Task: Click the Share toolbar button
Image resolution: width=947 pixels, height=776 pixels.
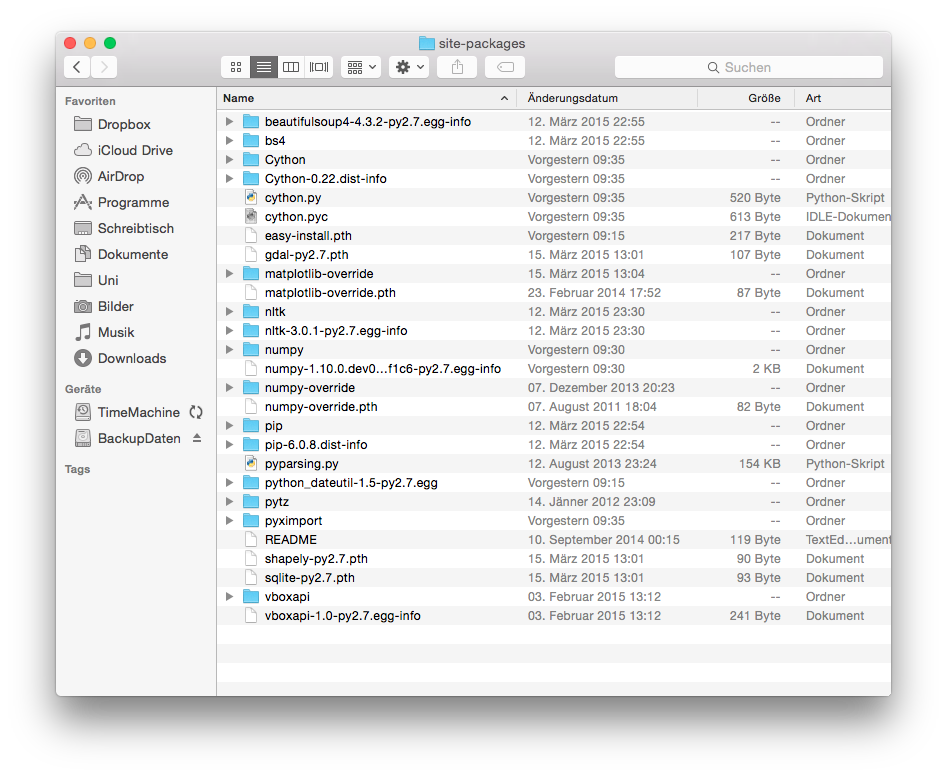Action: [457, 67]
